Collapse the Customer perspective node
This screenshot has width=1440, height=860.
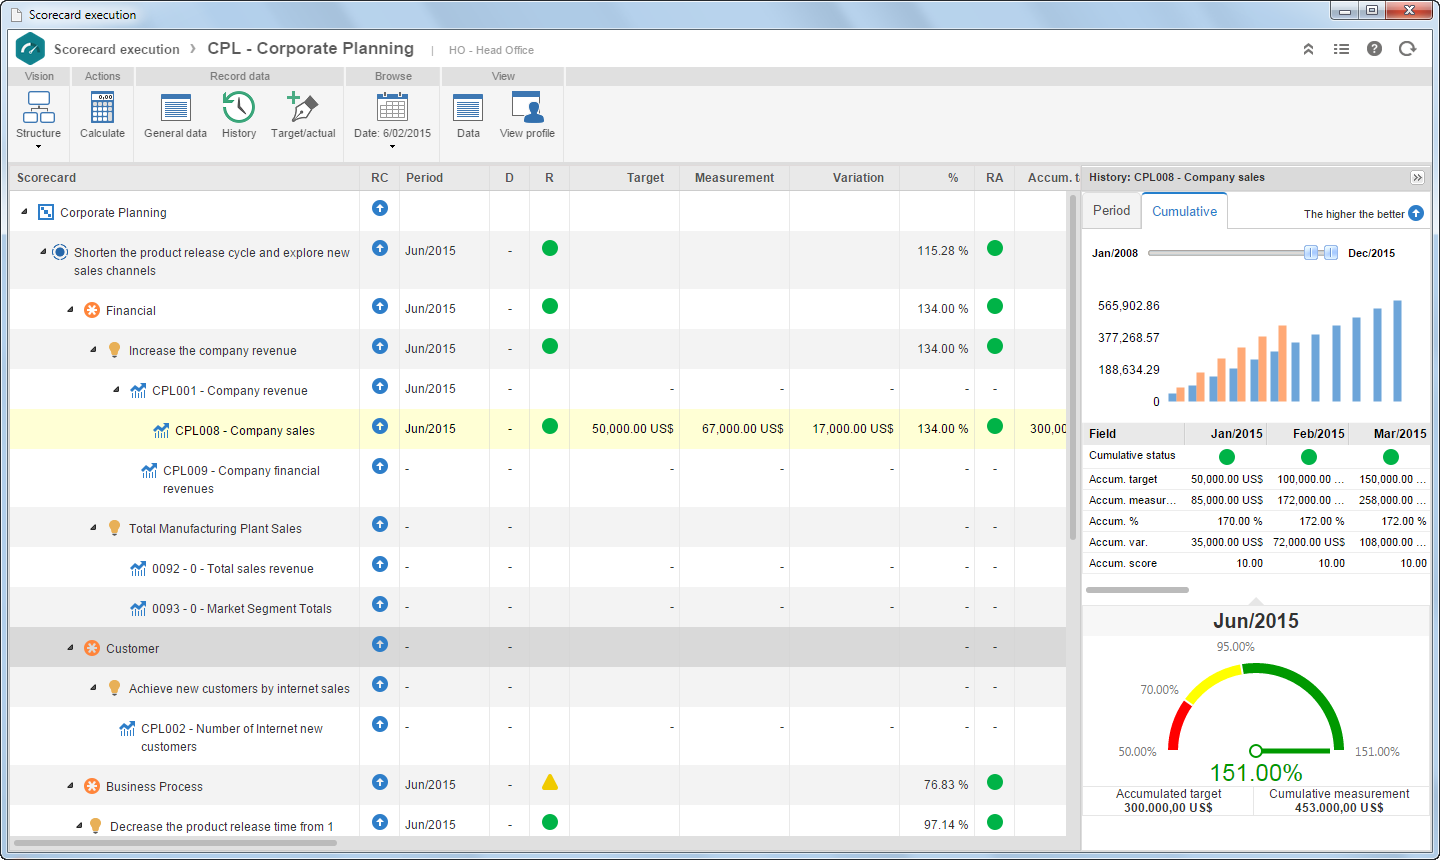pos(70,648)
